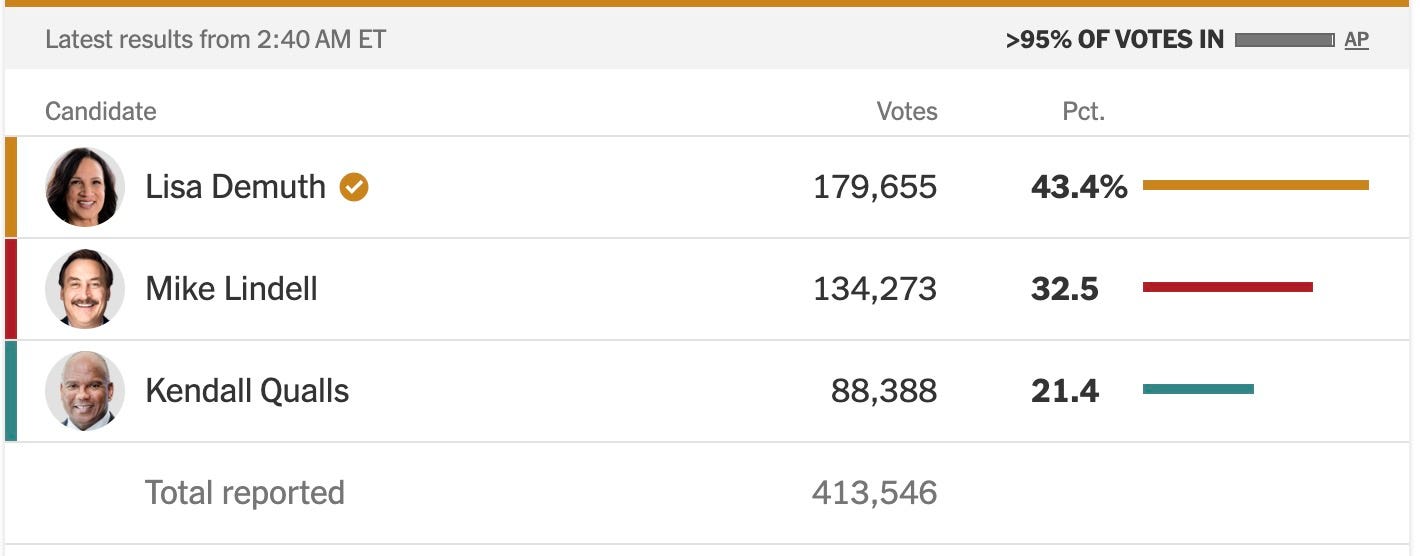
Task: Click the latest results 2:40 AM timestamp
Action: tap(216, 40)
